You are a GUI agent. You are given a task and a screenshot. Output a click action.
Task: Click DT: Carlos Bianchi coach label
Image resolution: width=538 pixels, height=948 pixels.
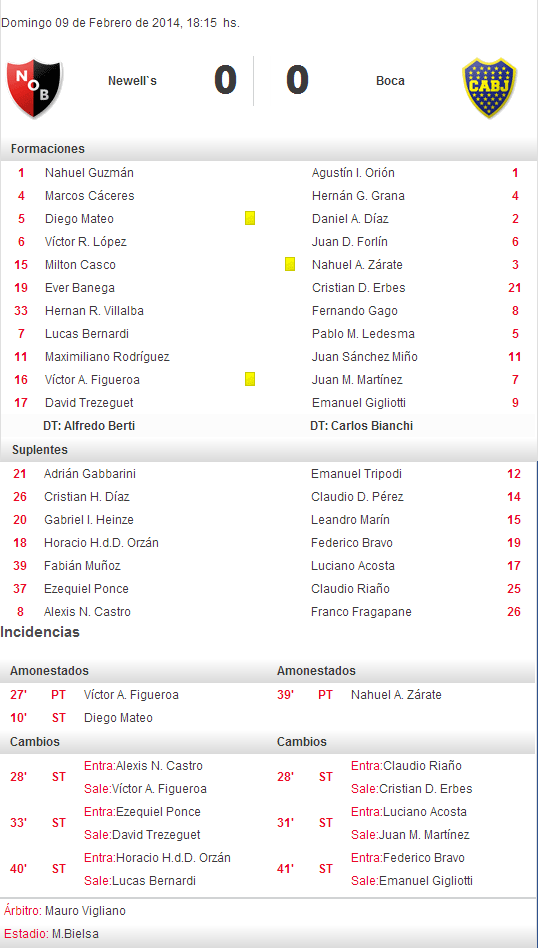coord(361,426)
